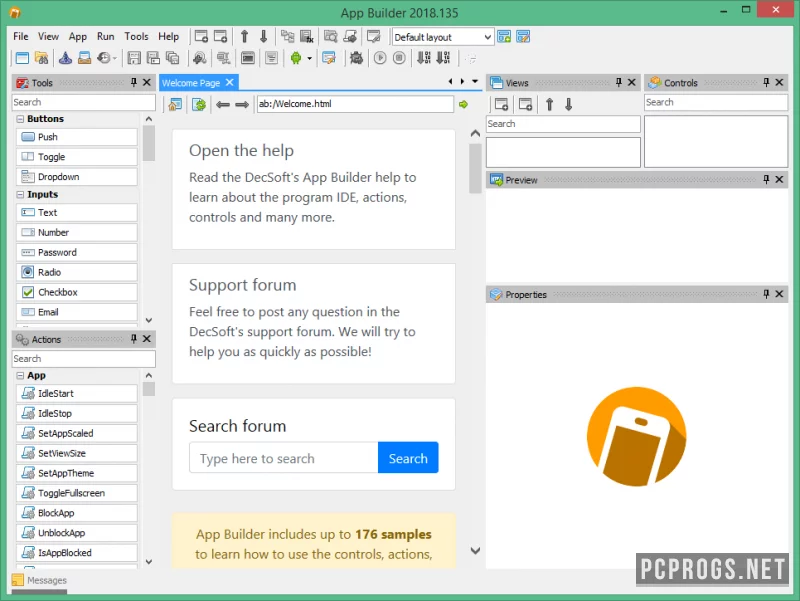The image size is (800, 601).
Task: Select the Radio control tool
Action: [77, 272]
